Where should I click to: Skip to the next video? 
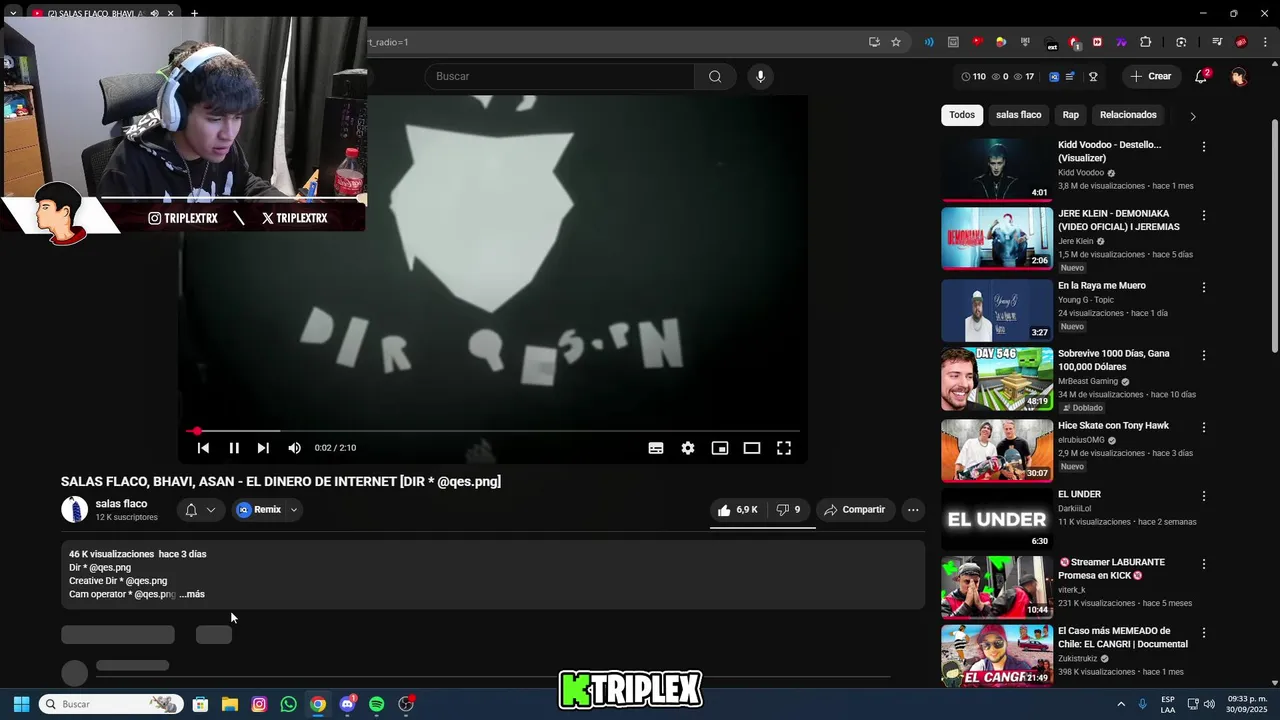(263, 448)
